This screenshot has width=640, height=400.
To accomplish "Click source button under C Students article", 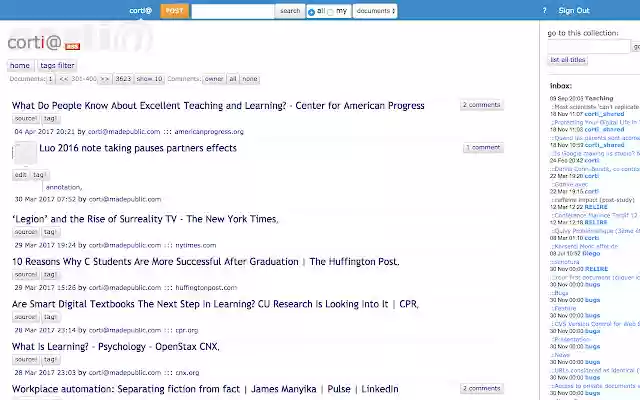I will tap(26, 275).
